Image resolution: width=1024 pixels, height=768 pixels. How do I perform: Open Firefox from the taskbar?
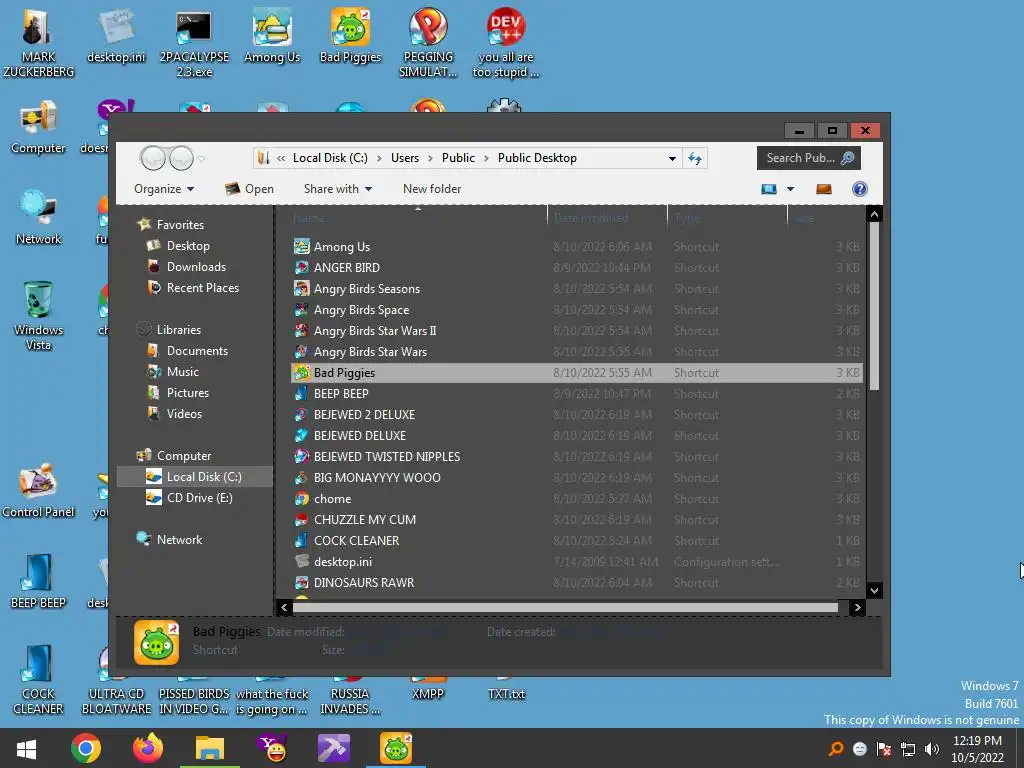(148, 748)
